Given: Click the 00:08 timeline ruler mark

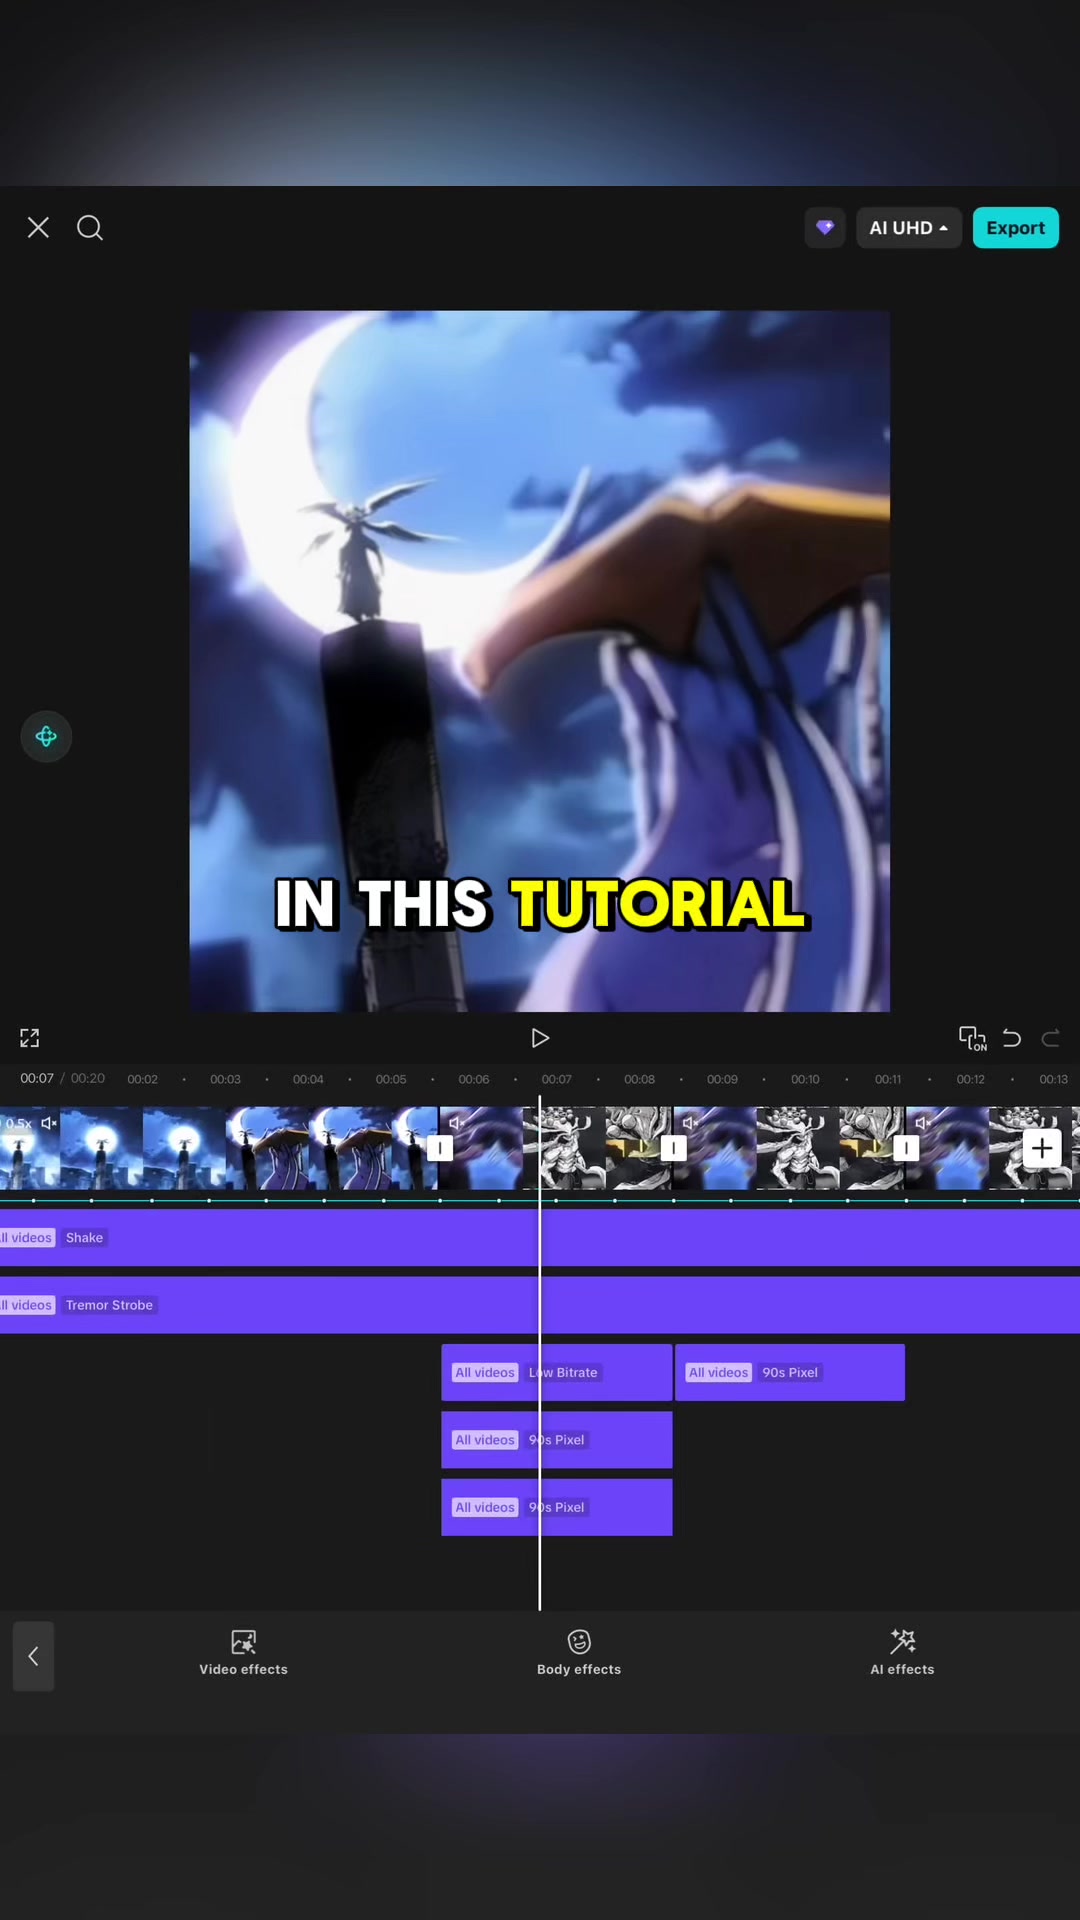Looking at the screenshot, I should tap(640, 1079).
